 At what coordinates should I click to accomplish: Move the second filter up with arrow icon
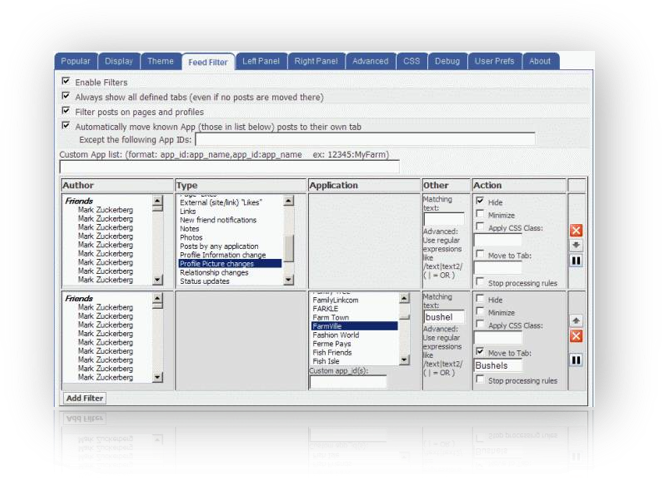[576, 320]
